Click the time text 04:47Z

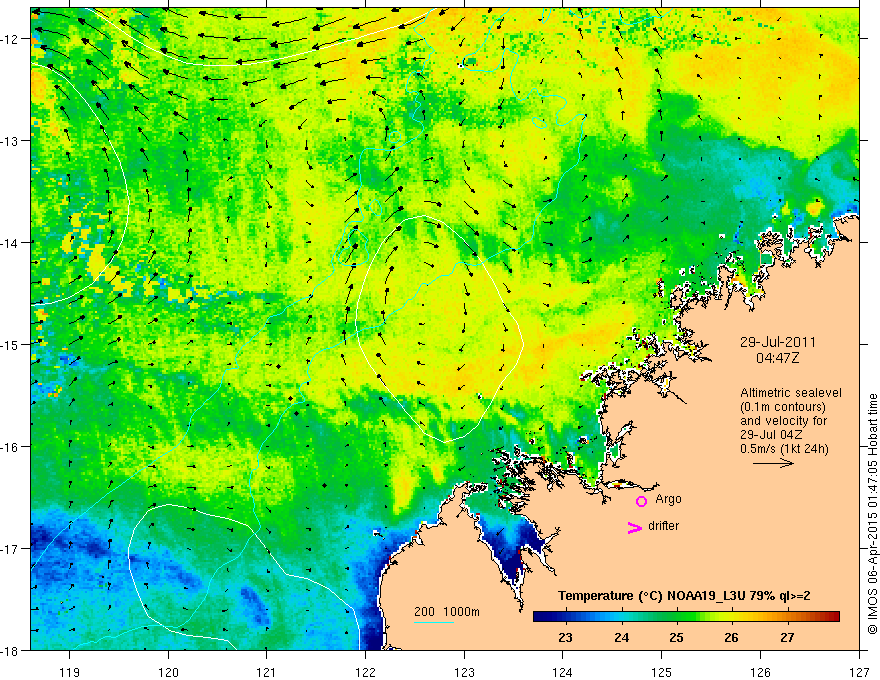(x=777, y=357)
